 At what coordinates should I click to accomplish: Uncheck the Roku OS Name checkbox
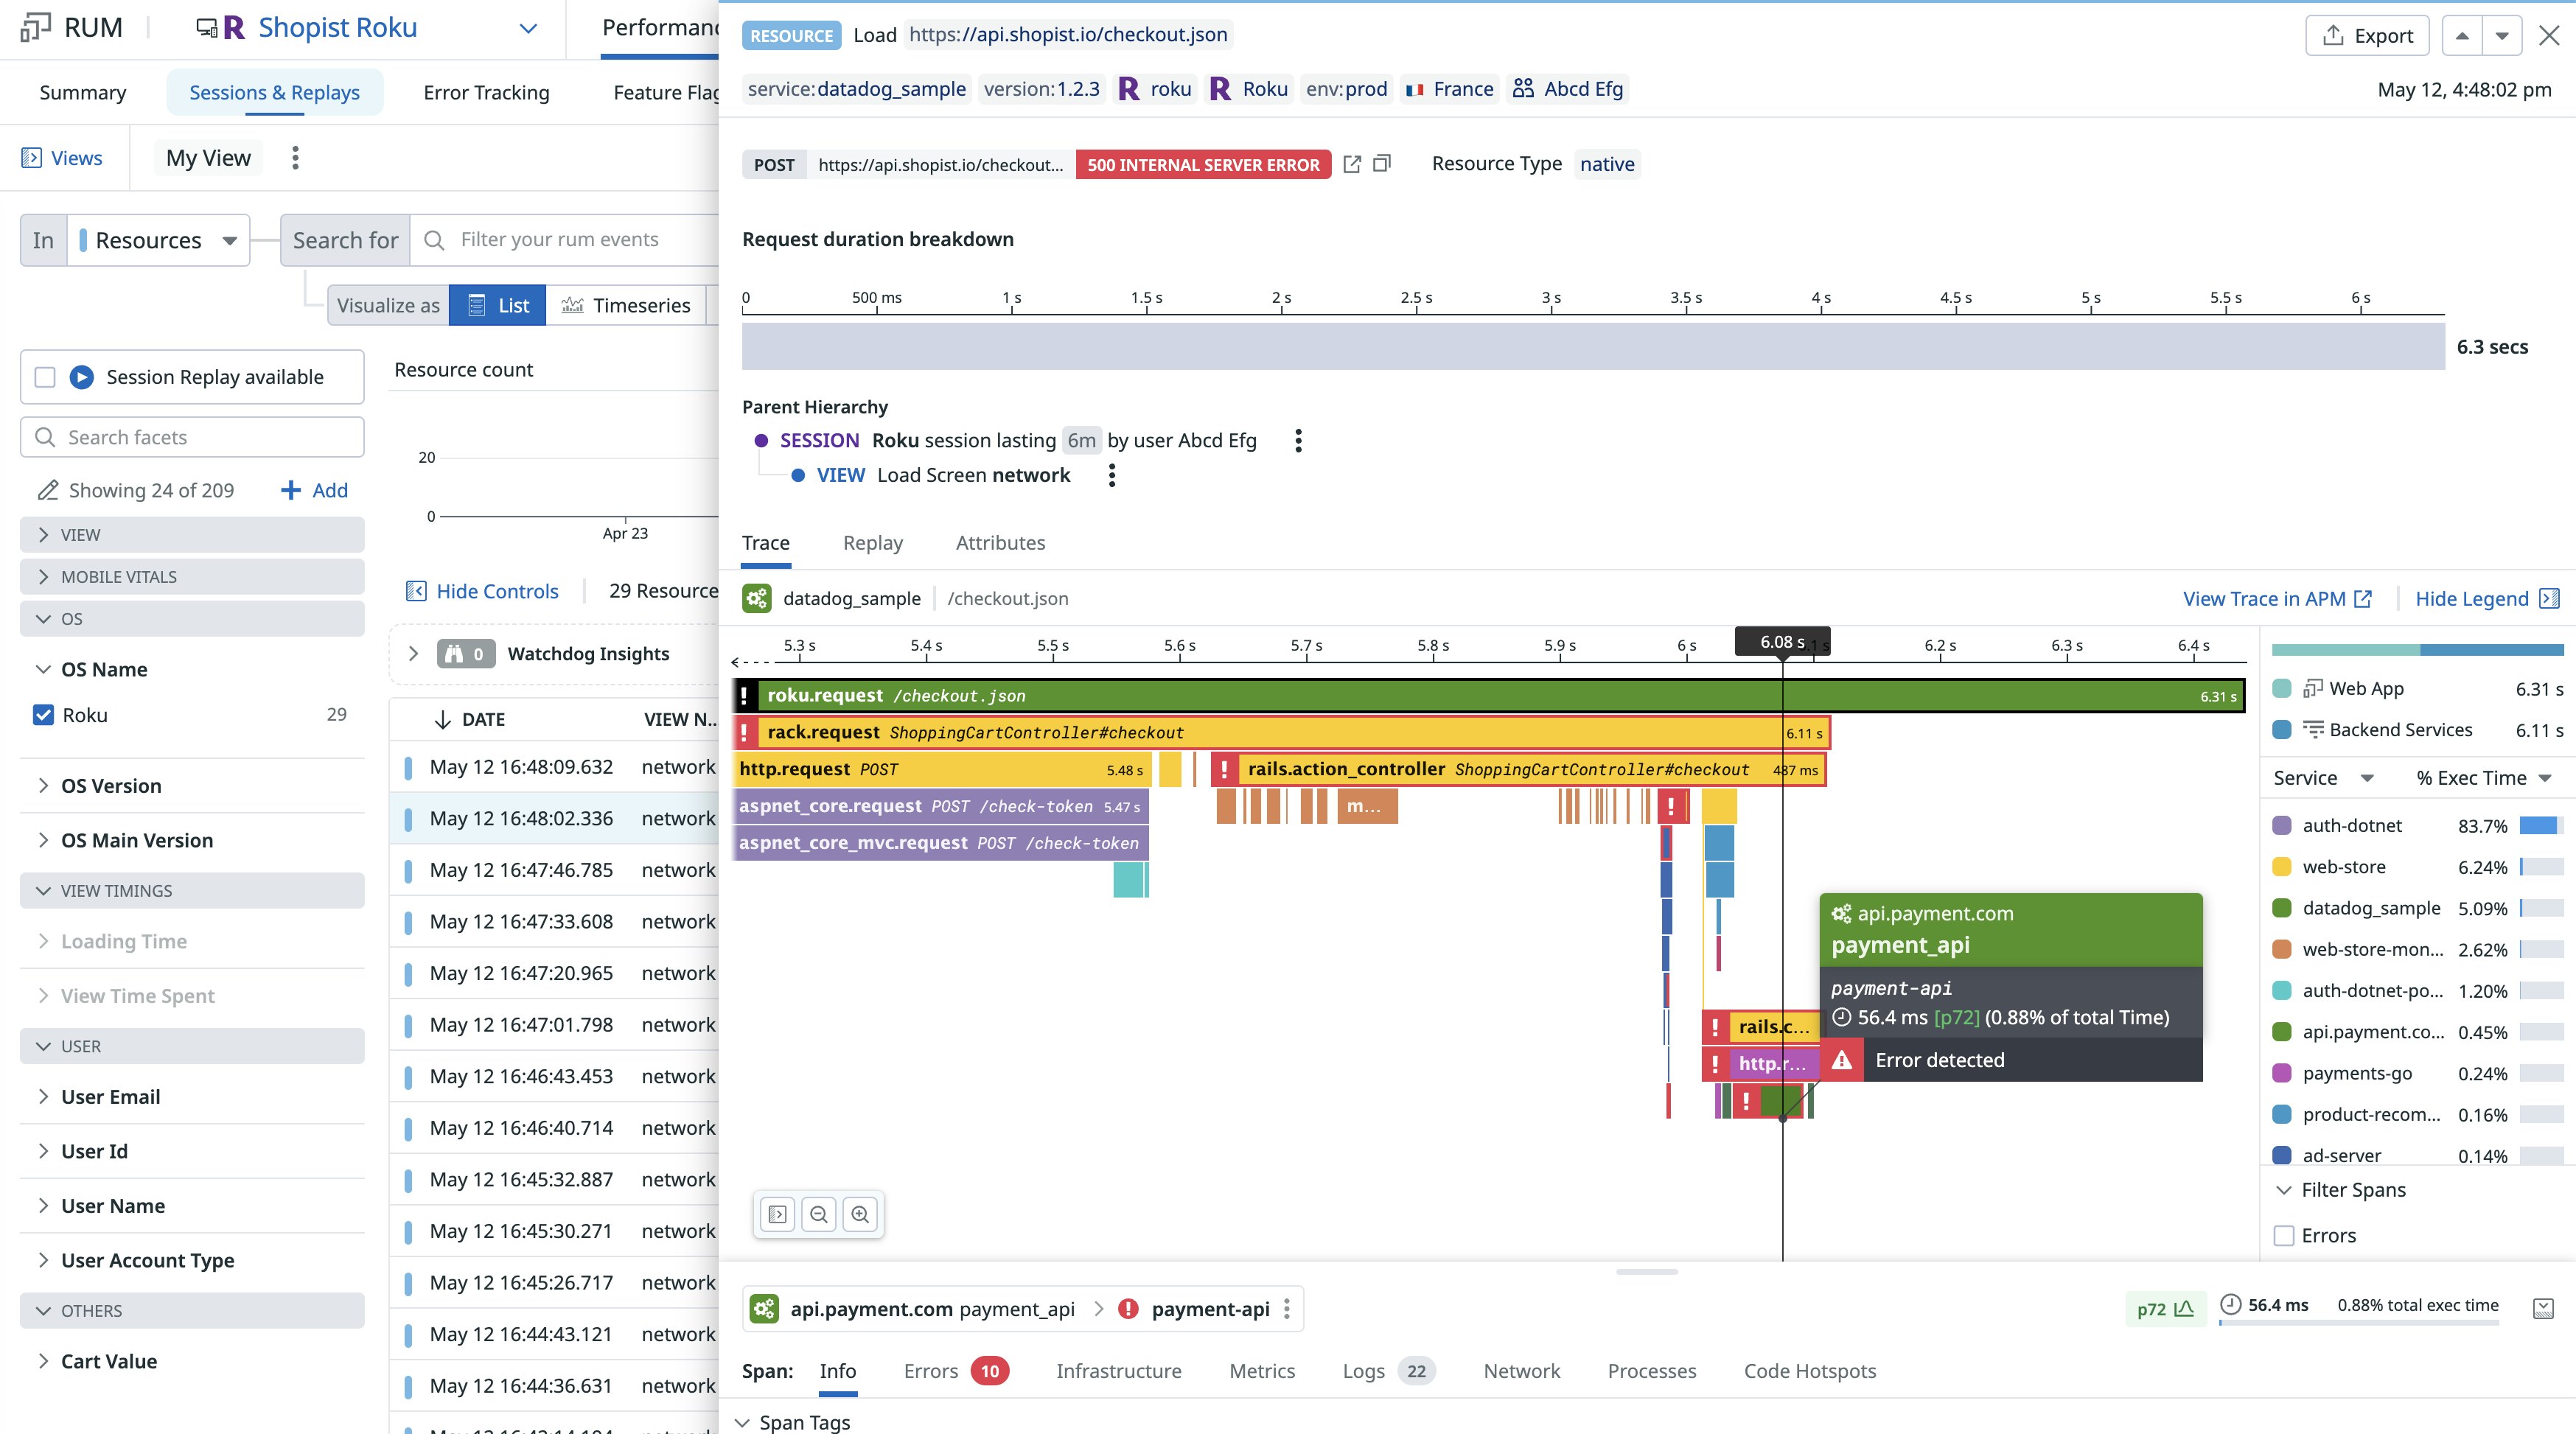click(43, 714)
